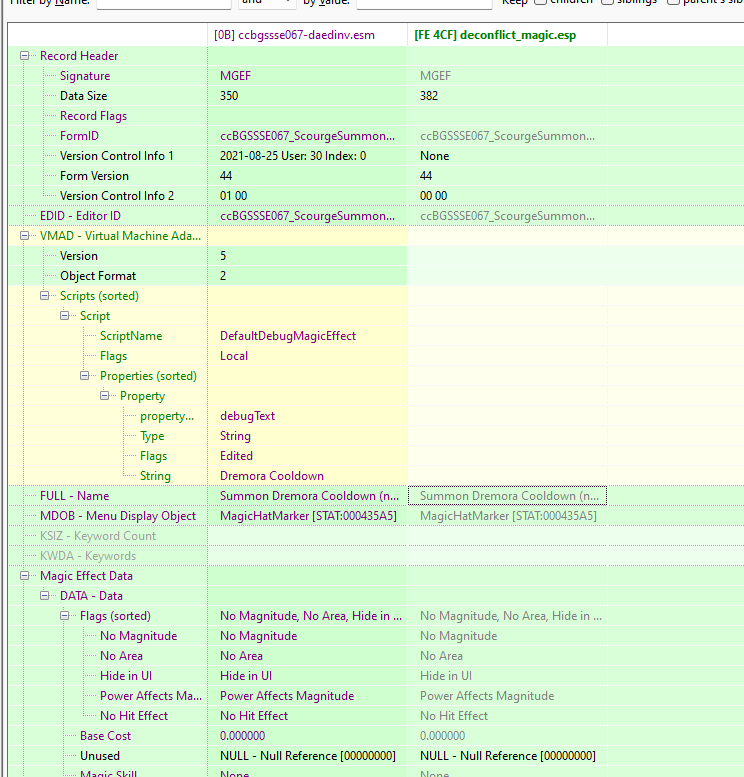Viewport: 744px width, 777px height.
Task: Select the Base Cost row label
Action: (106, 736)
